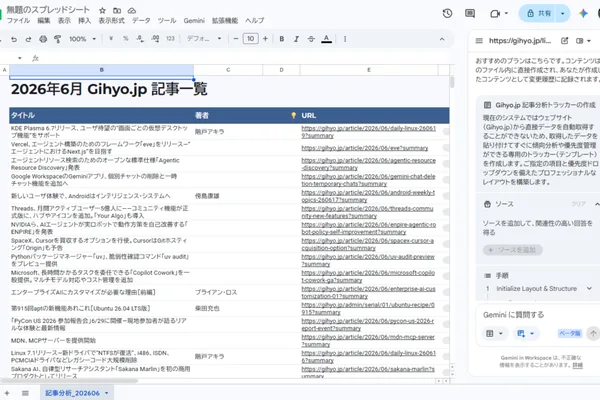This screenshot has height=400, width=600.
Task: Toggle italic formatting
Action: coord(296,39)
